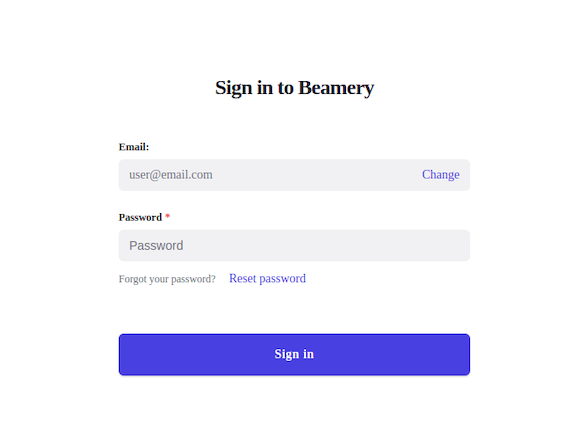Click the "Sign in to Beamery" heading
Viewport: 573px width, 425px height.
click(294, 88)
